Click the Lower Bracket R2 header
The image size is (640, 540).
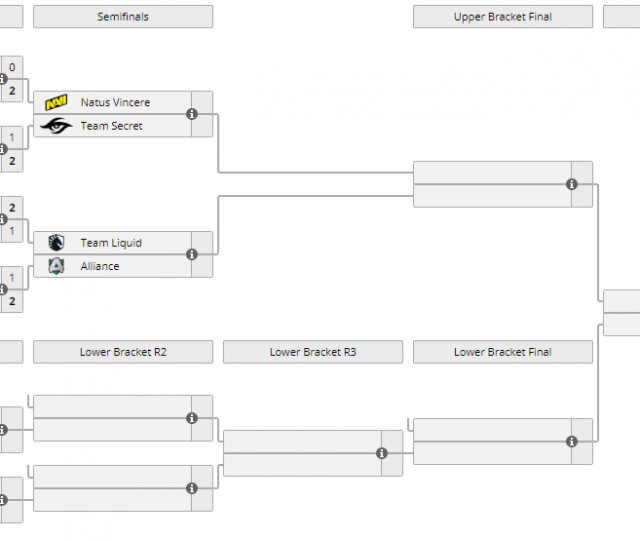[123, 352]
